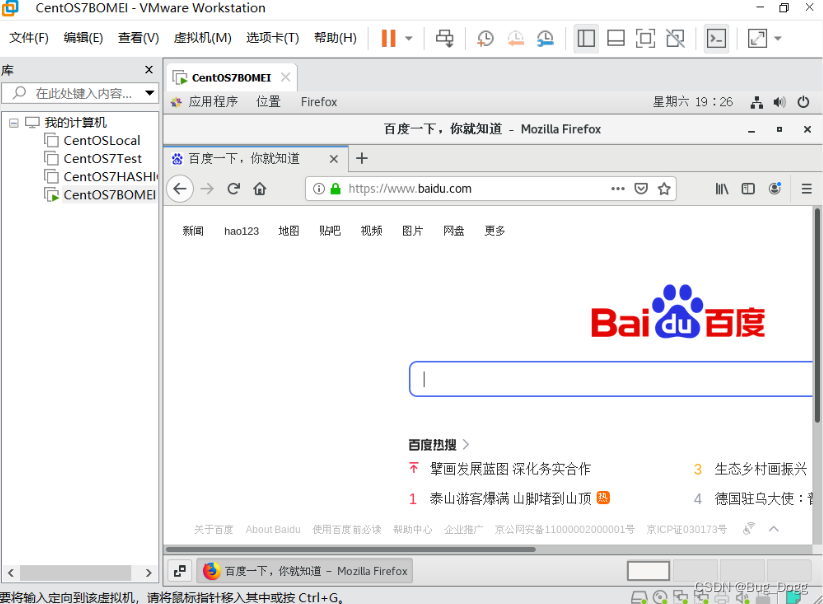Open the hao123 link
823x604 pixels.
point(241,231)
